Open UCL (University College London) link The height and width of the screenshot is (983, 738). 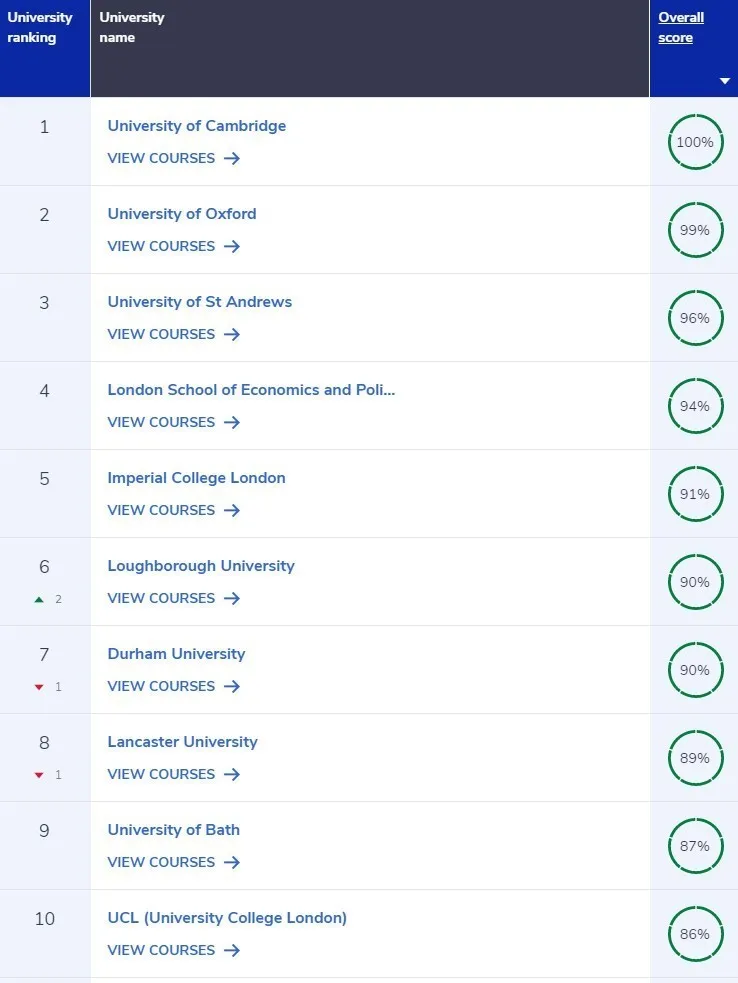[227, 918]
